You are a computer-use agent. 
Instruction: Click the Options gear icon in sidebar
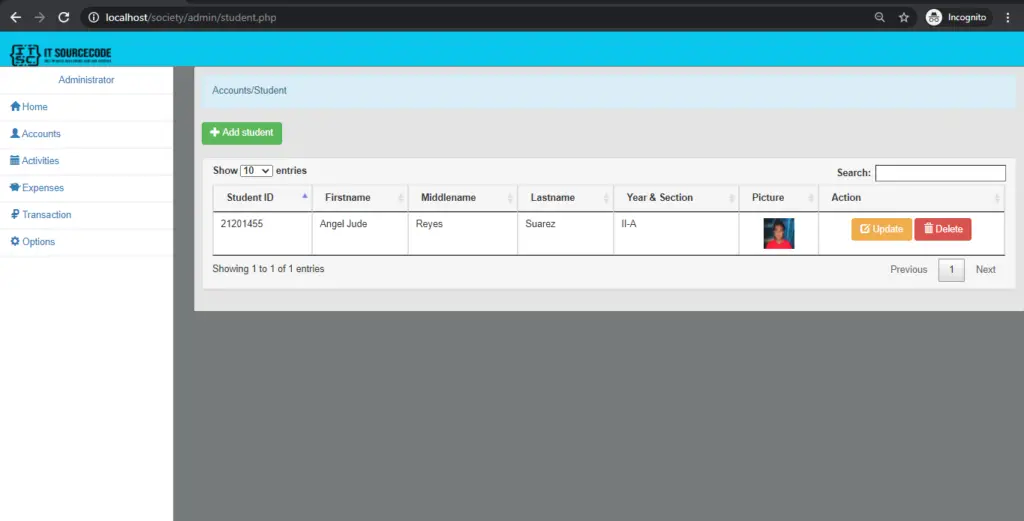click(x=15, y=242)
